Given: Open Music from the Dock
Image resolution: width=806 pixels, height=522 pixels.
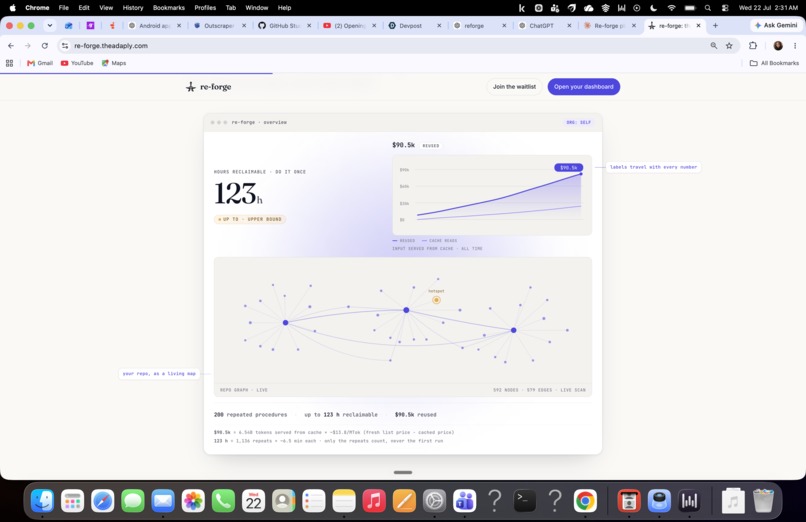Looking at the screenshot, I should 374,501.
